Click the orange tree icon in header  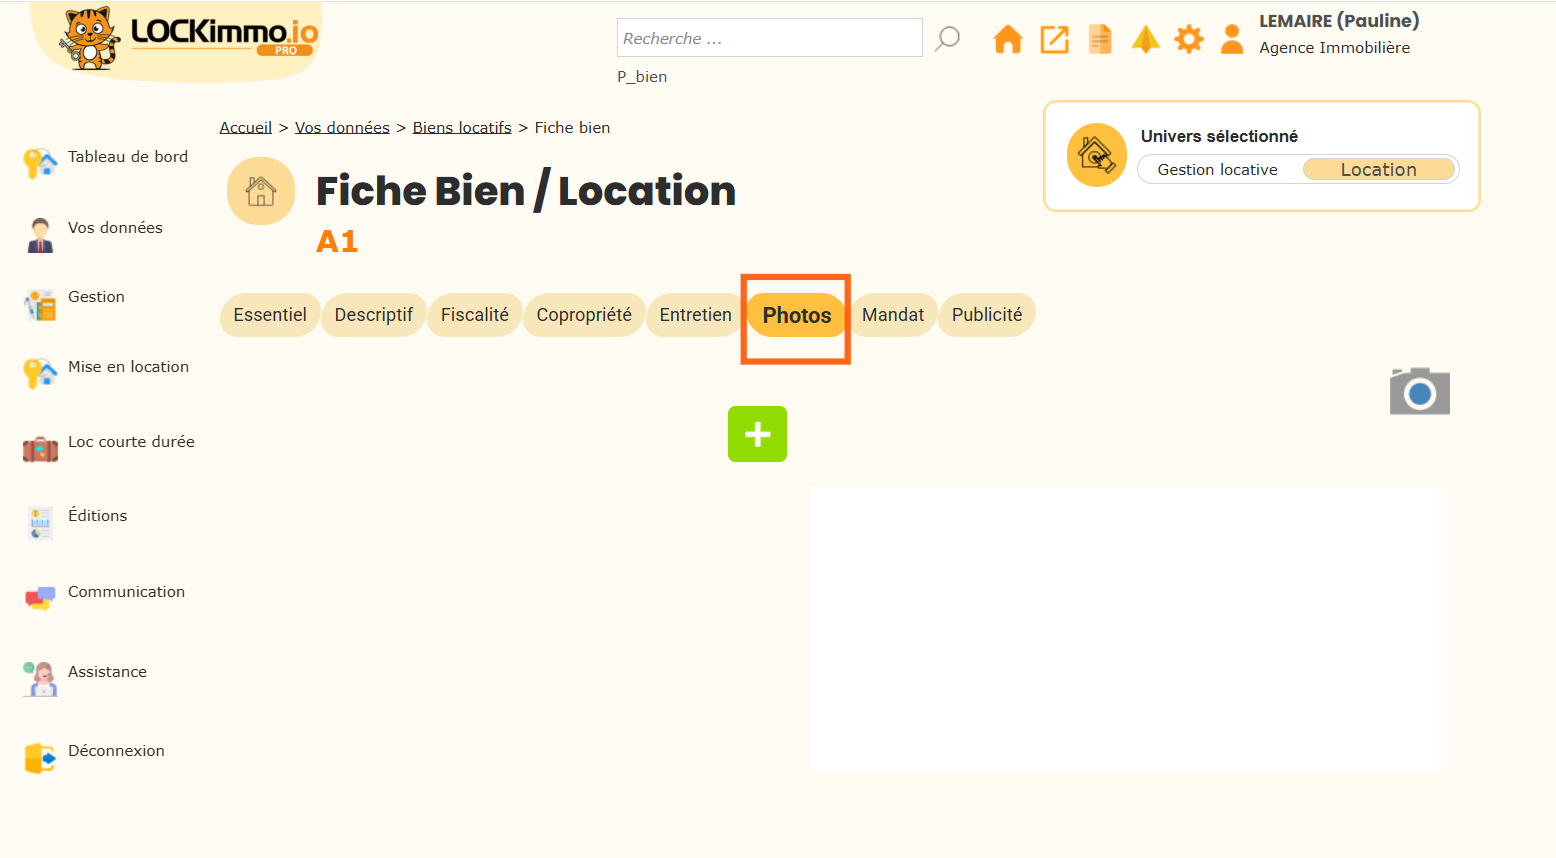[x=1145, y=40]
